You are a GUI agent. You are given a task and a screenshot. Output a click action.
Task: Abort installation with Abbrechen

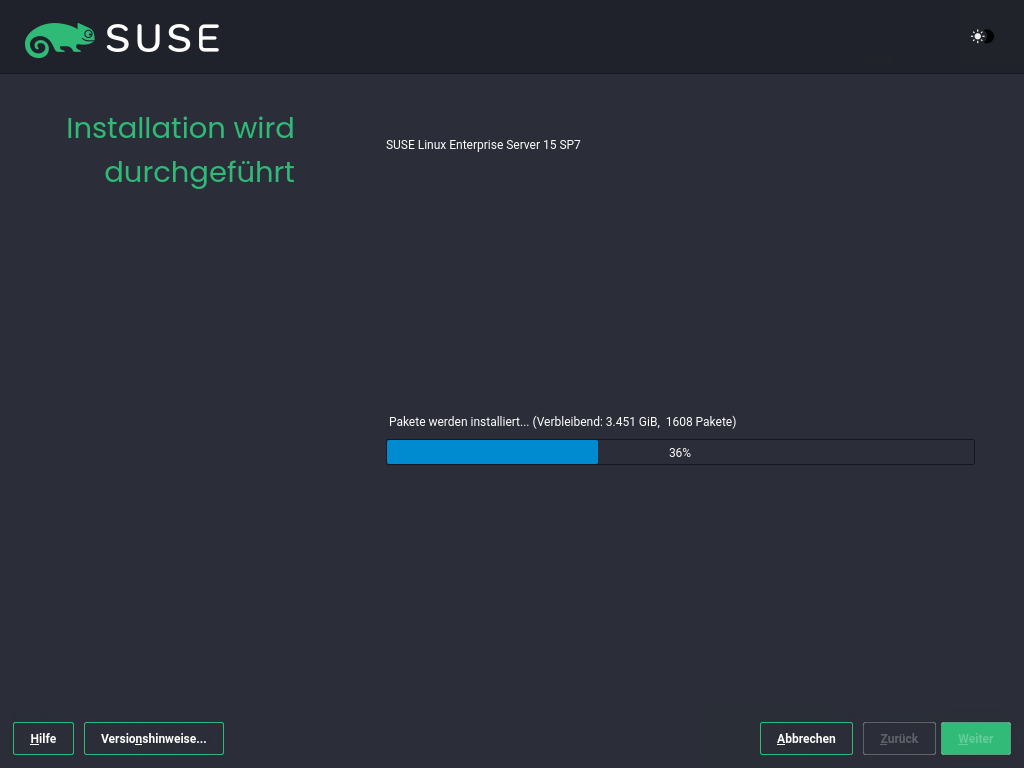pos(806,739)
